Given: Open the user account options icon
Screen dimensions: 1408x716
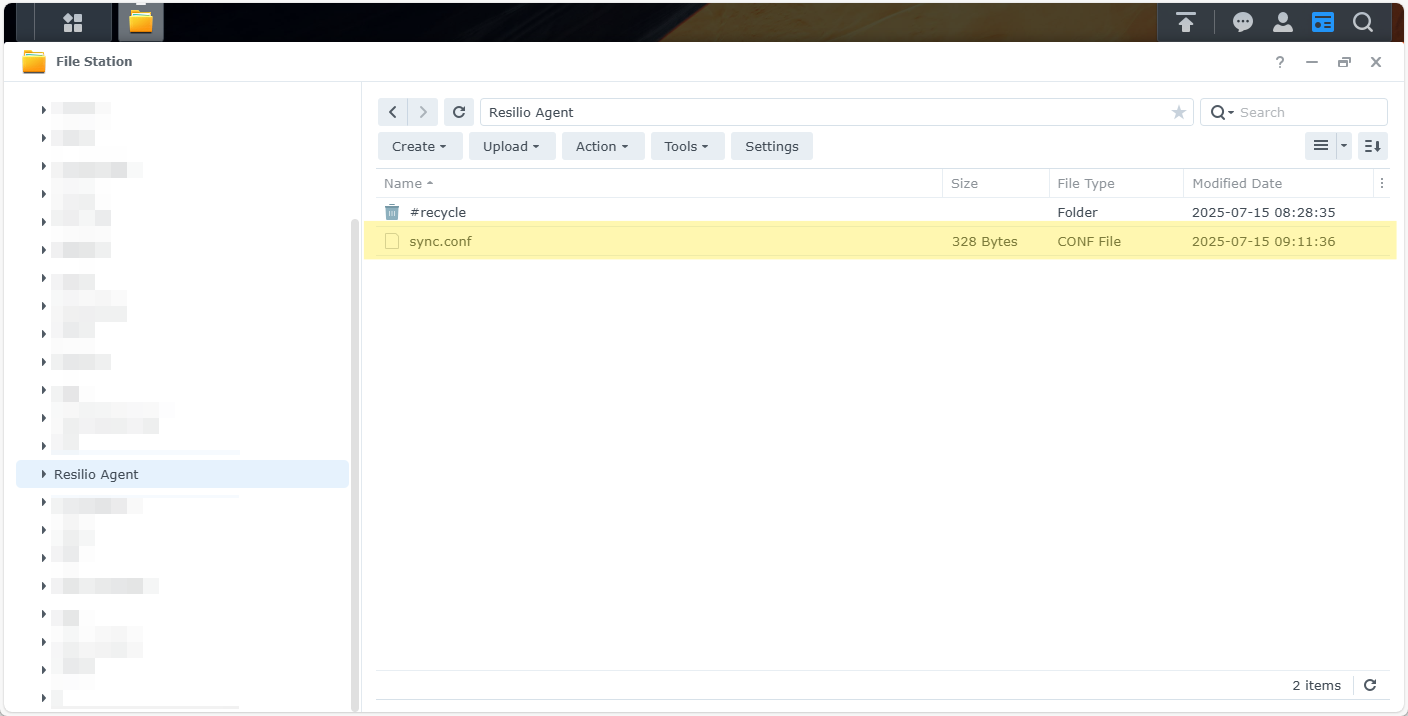Looking at the screenshot, I should 1282,22.
